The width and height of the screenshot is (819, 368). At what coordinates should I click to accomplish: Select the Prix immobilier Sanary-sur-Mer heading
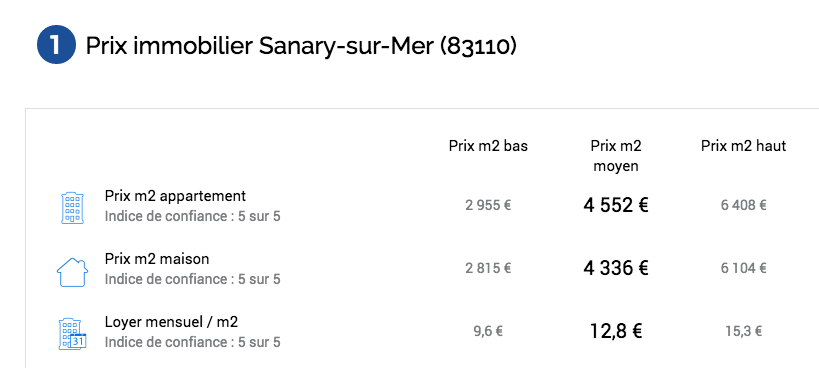coord(301,46)
